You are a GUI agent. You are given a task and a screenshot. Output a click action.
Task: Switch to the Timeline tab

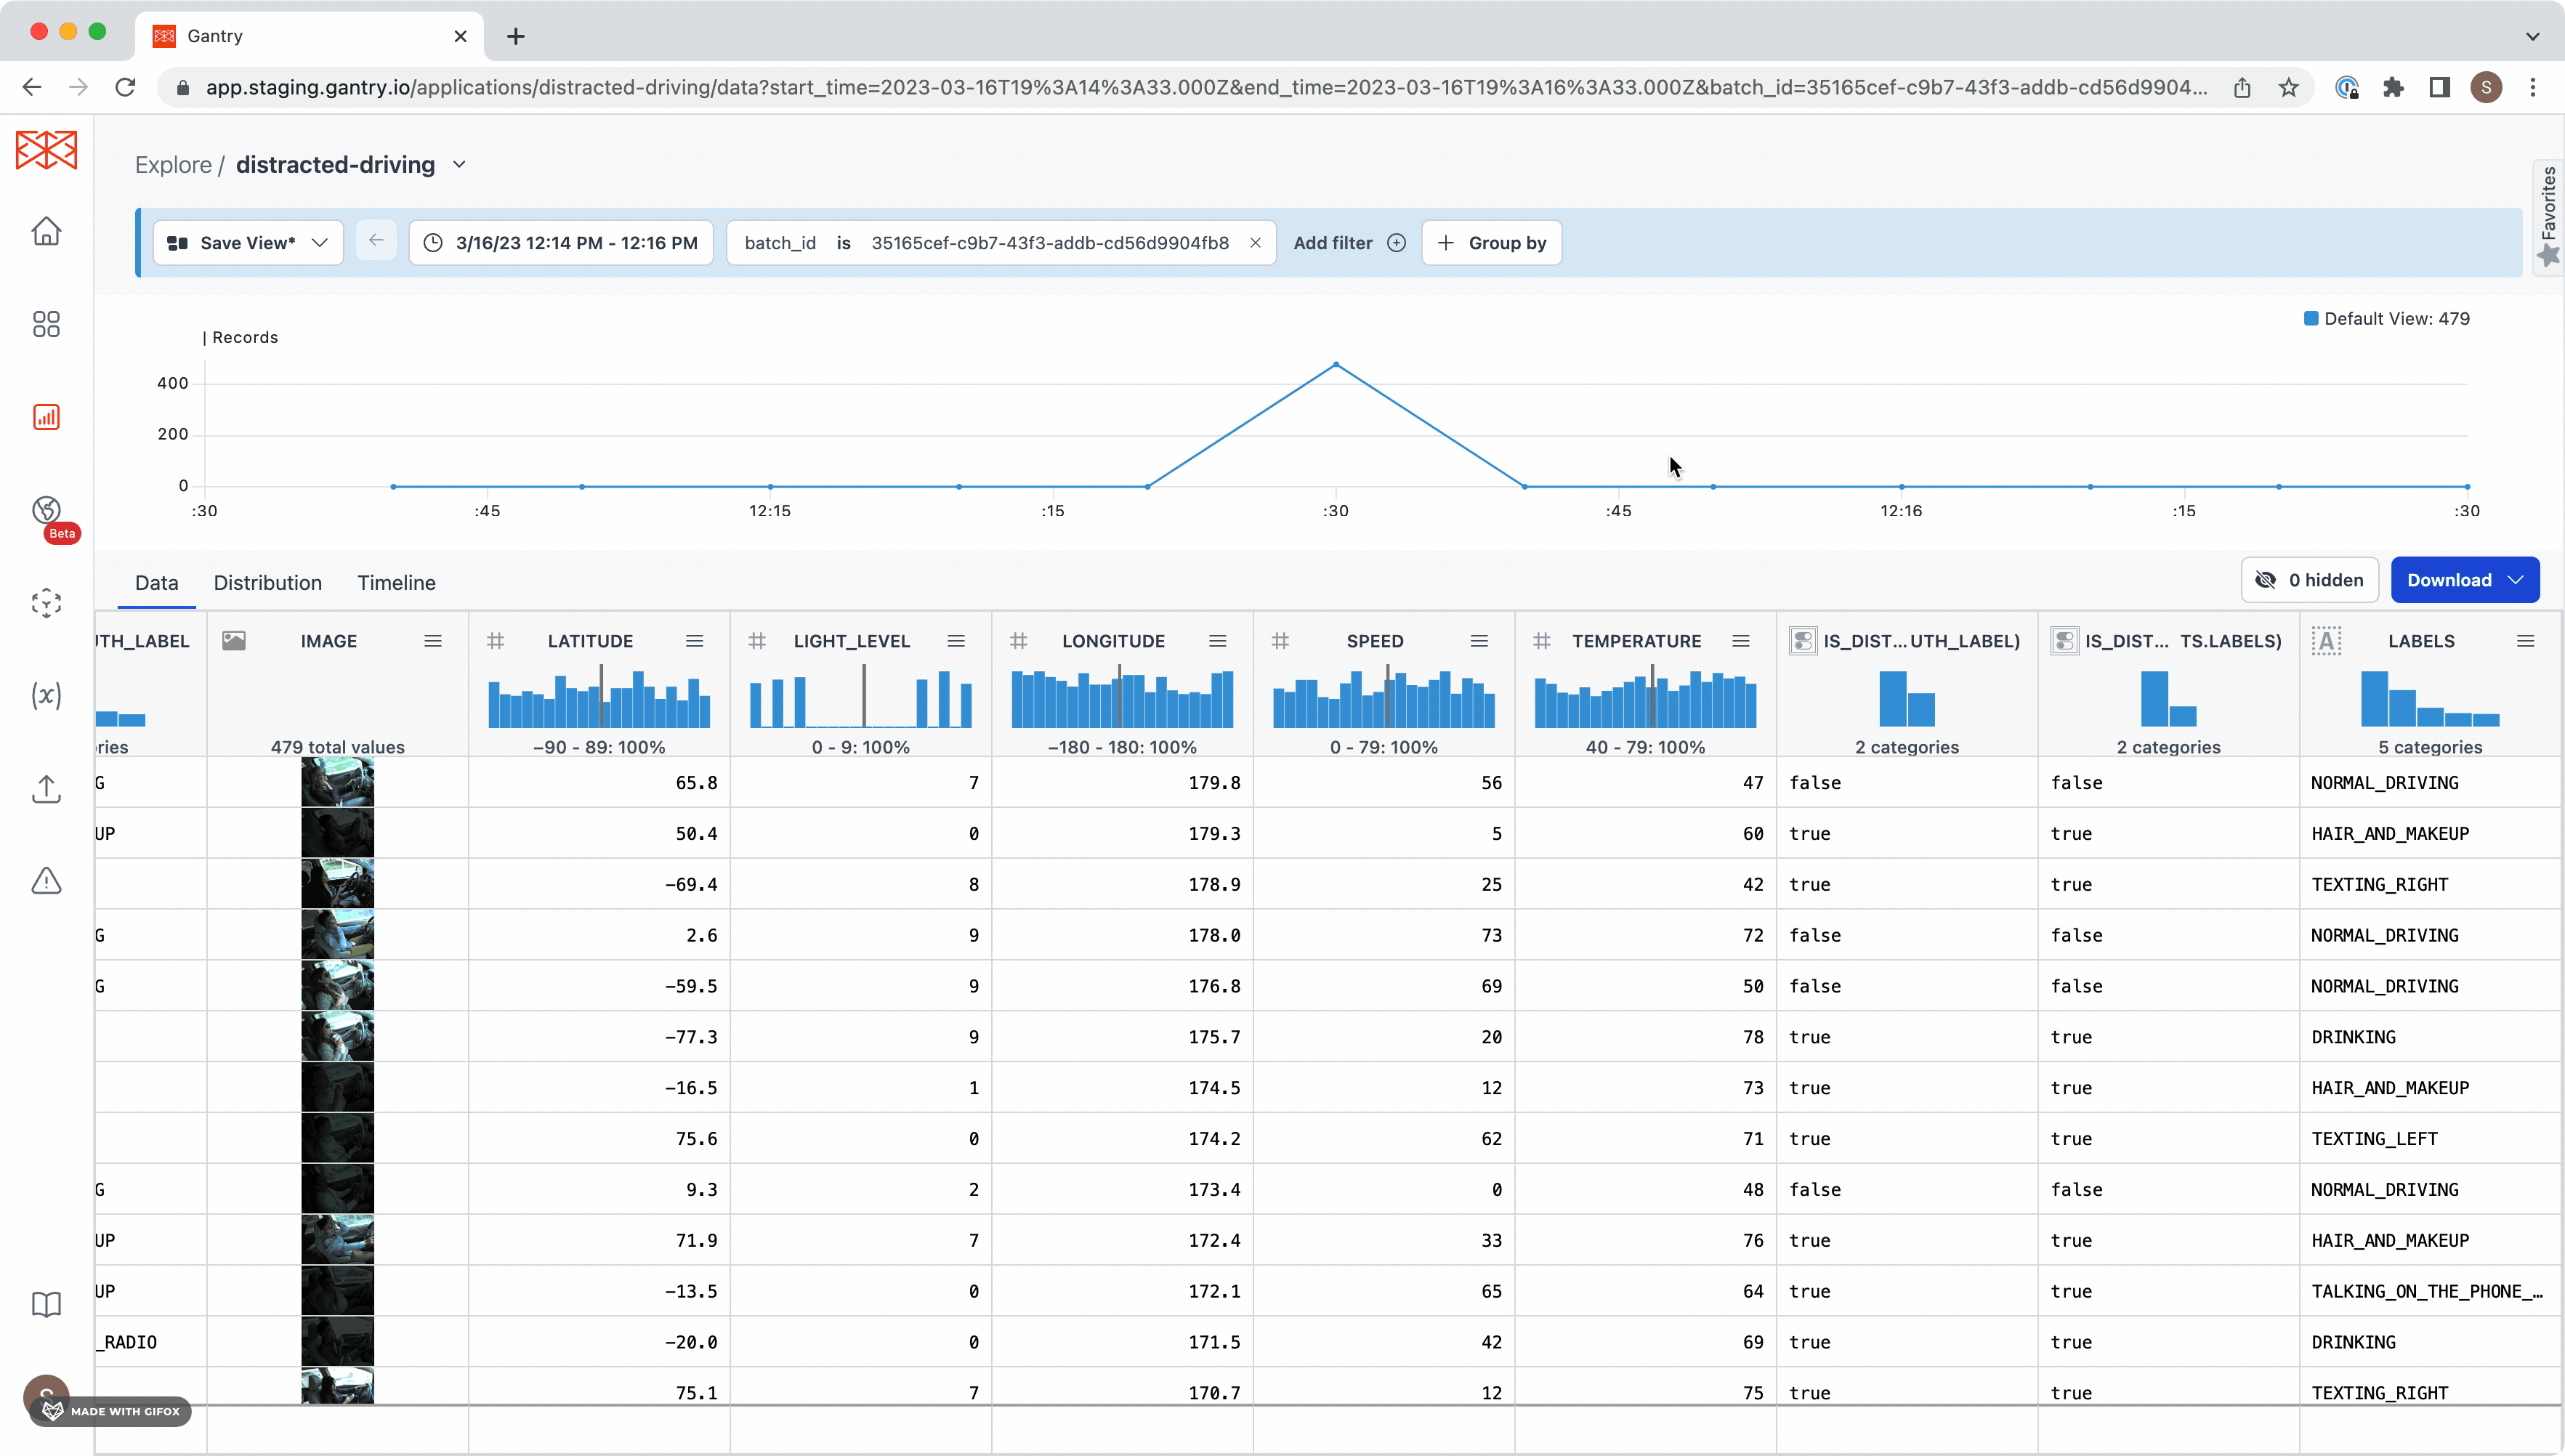(x=396, y=583)
